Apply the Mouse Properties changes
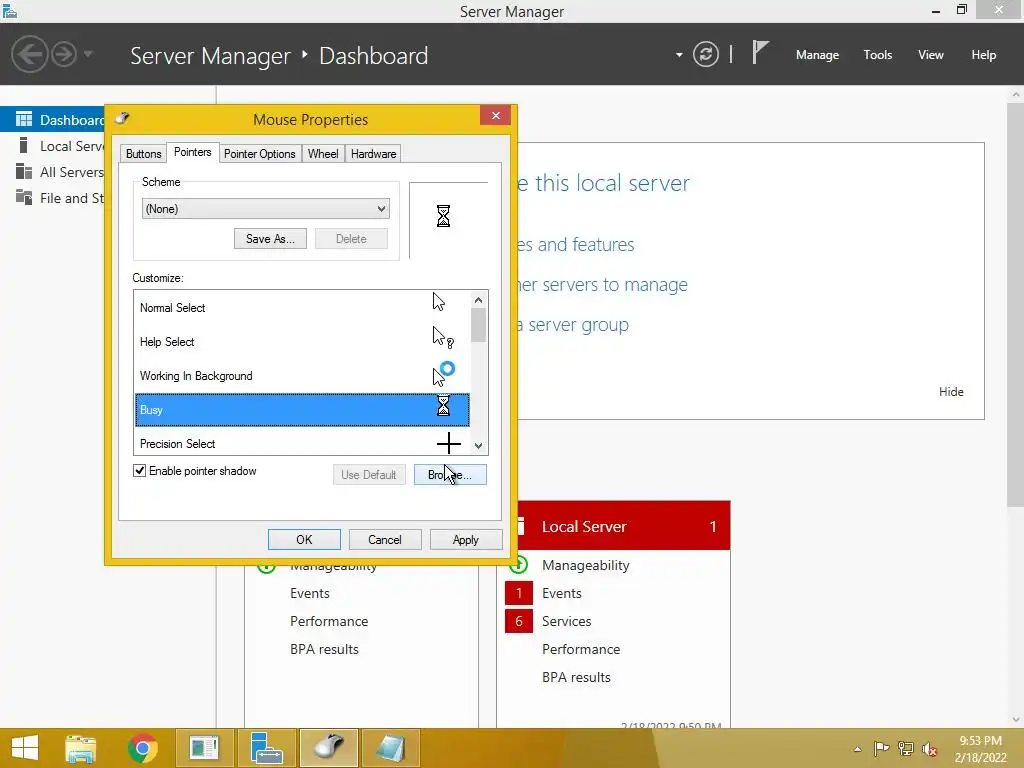Screen dimensions: 1024x768 [x=466, y=539]
